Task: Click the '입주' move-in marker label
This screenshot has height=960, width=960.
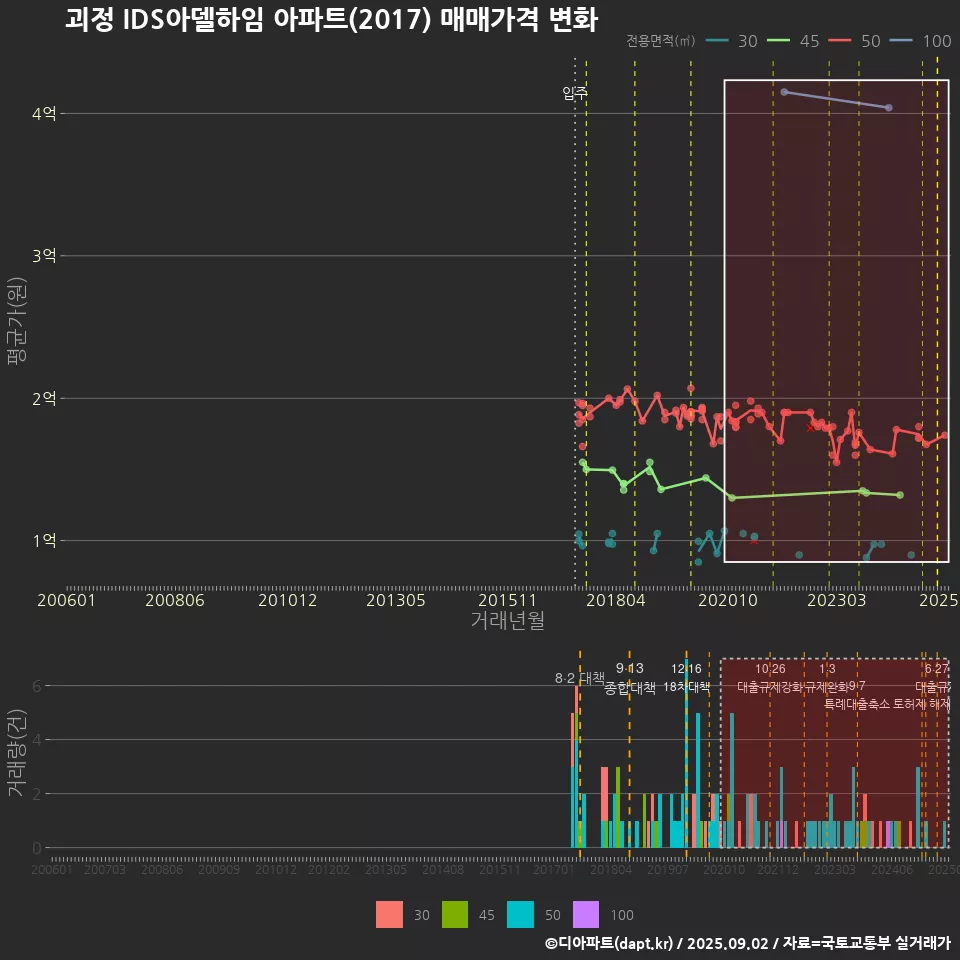Action: tap(575, 93)
